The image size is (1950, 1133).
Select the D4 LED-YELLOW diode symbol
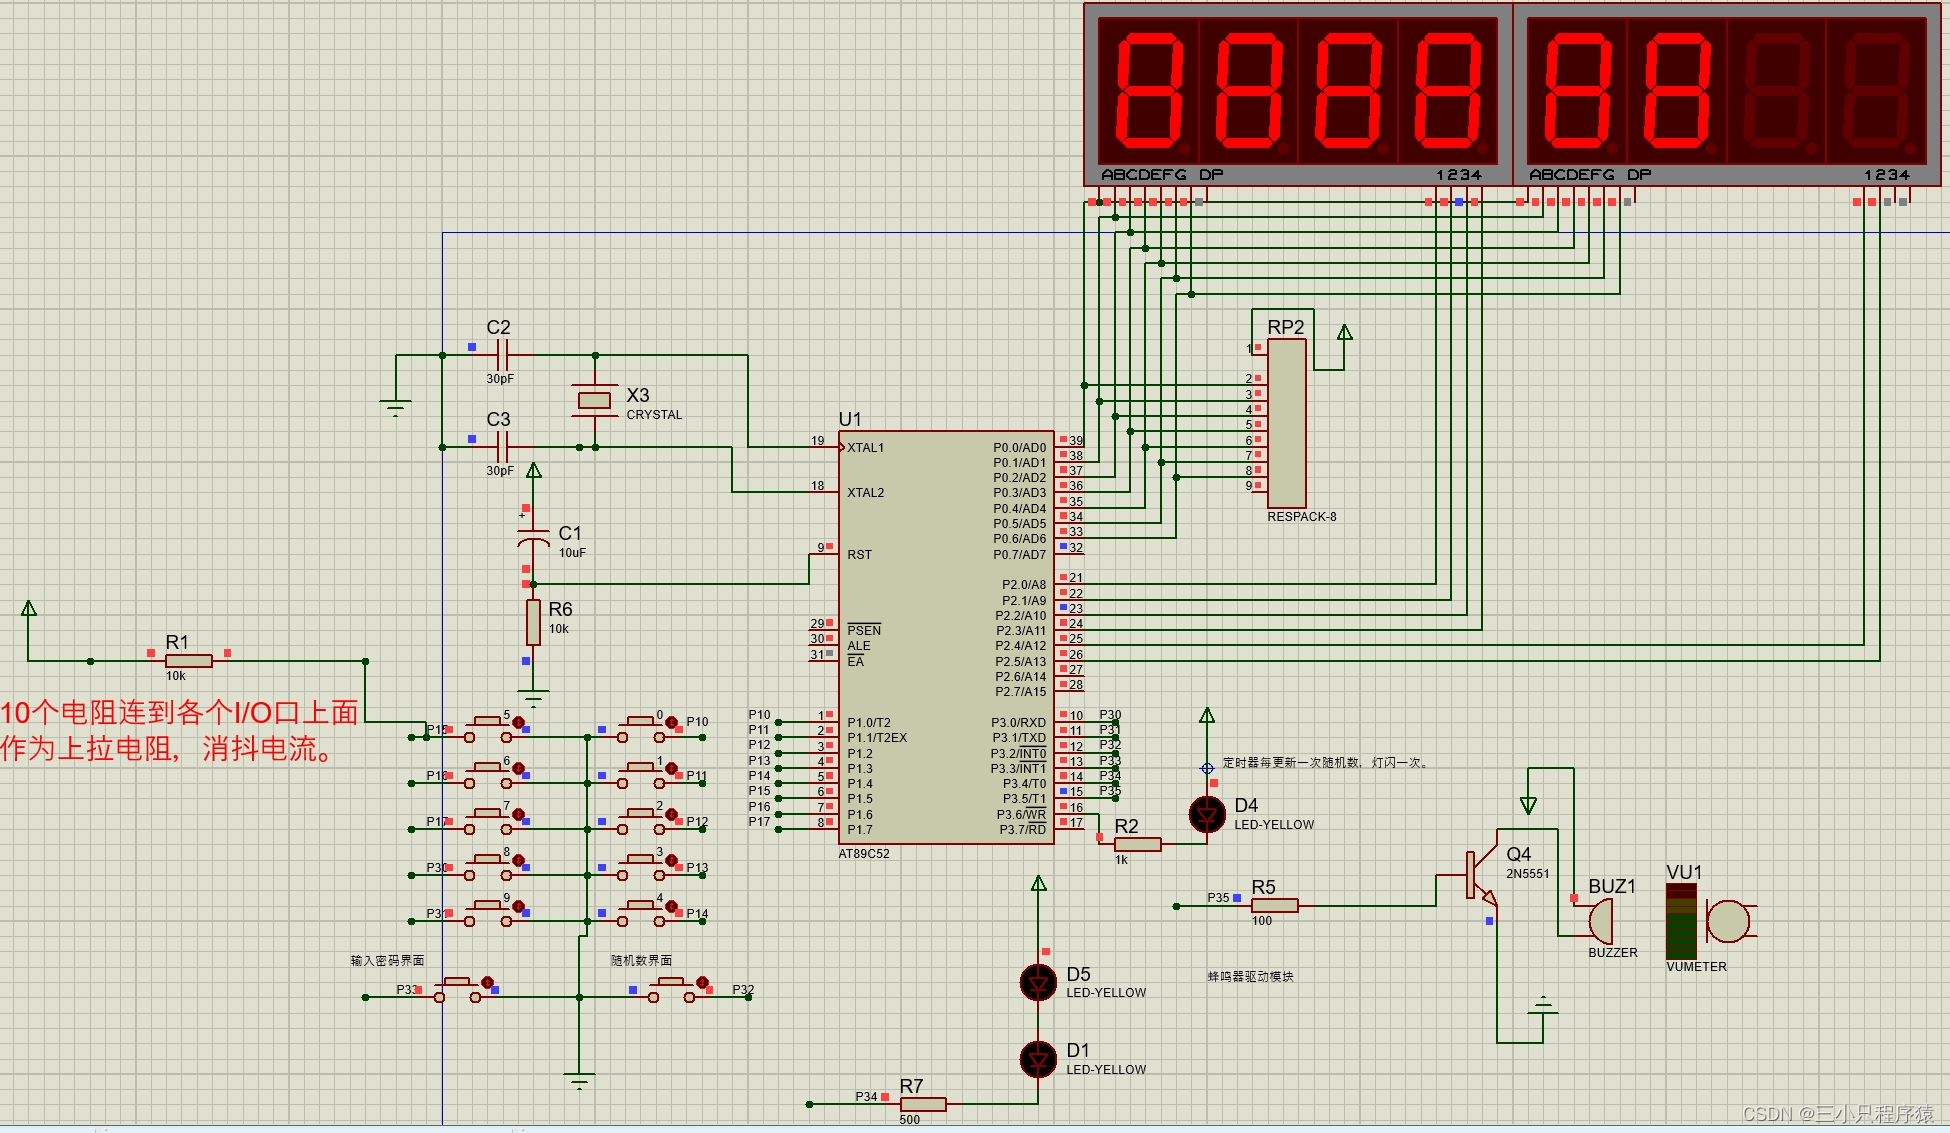coord(1207,815)
